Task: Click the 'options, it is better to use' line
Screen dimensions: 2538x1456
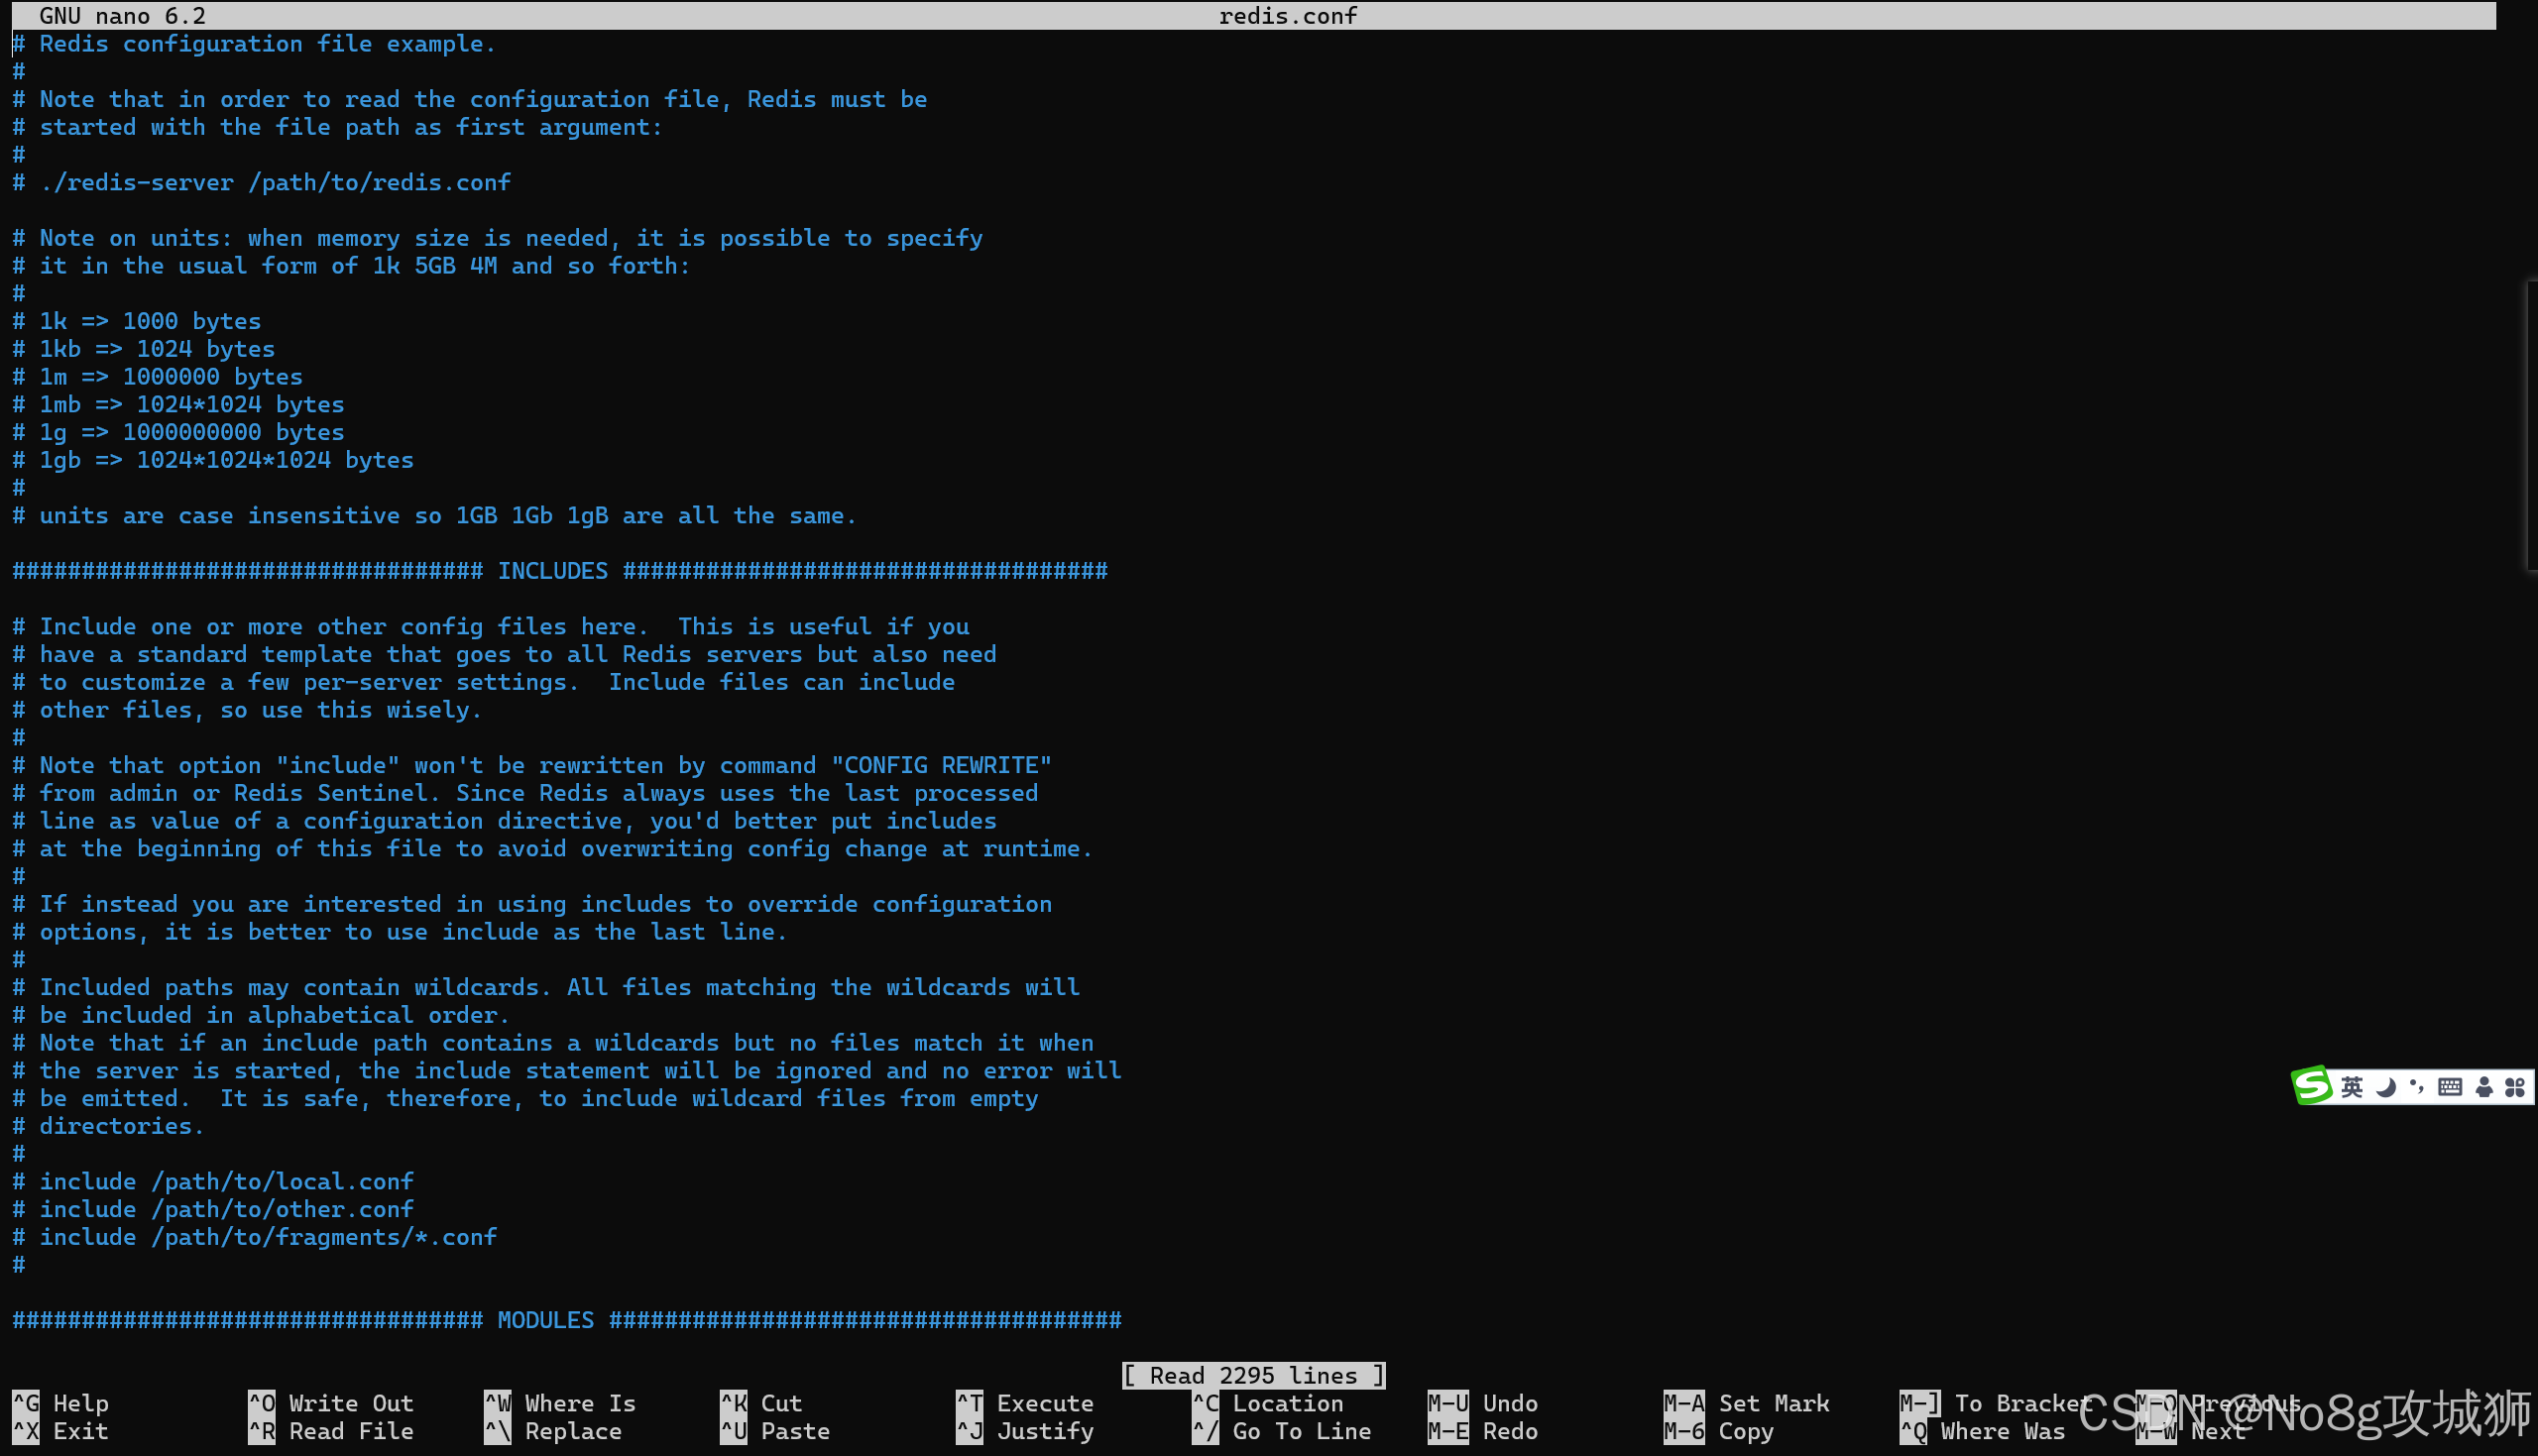Action: click(400, 932)
